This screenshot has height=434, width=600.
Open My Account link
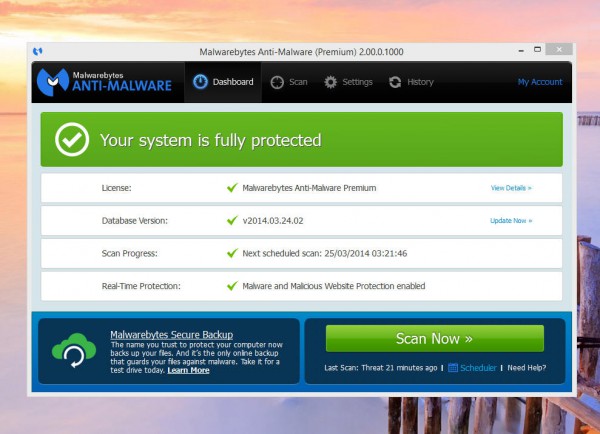[x=540, y=82]
